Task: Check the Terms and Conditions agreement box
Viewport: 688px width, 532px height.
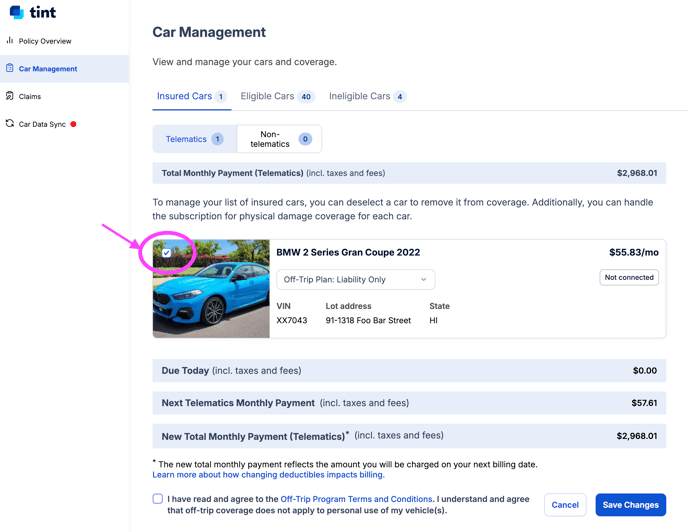Action: tap(158, 499)
